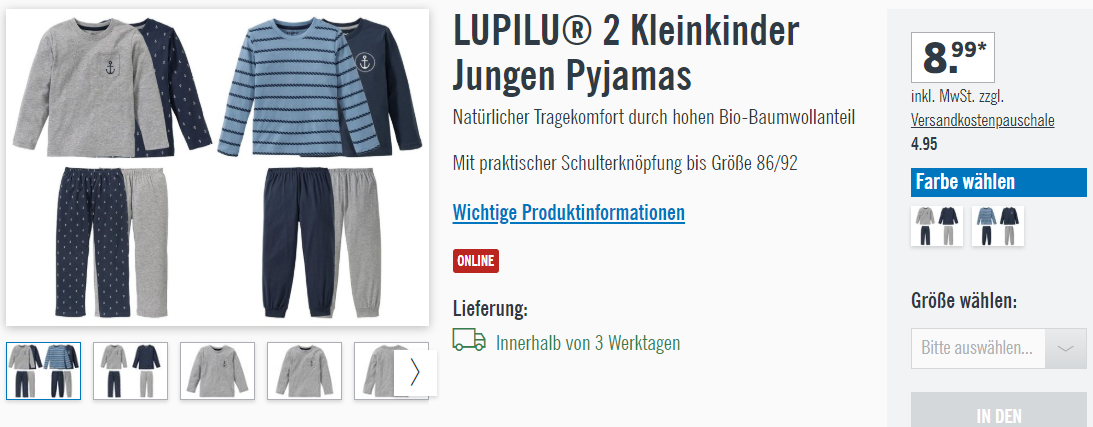The image size is (1093, 427).
Task: Show next thumbnails with the right arrow
Action: point(415,372)
